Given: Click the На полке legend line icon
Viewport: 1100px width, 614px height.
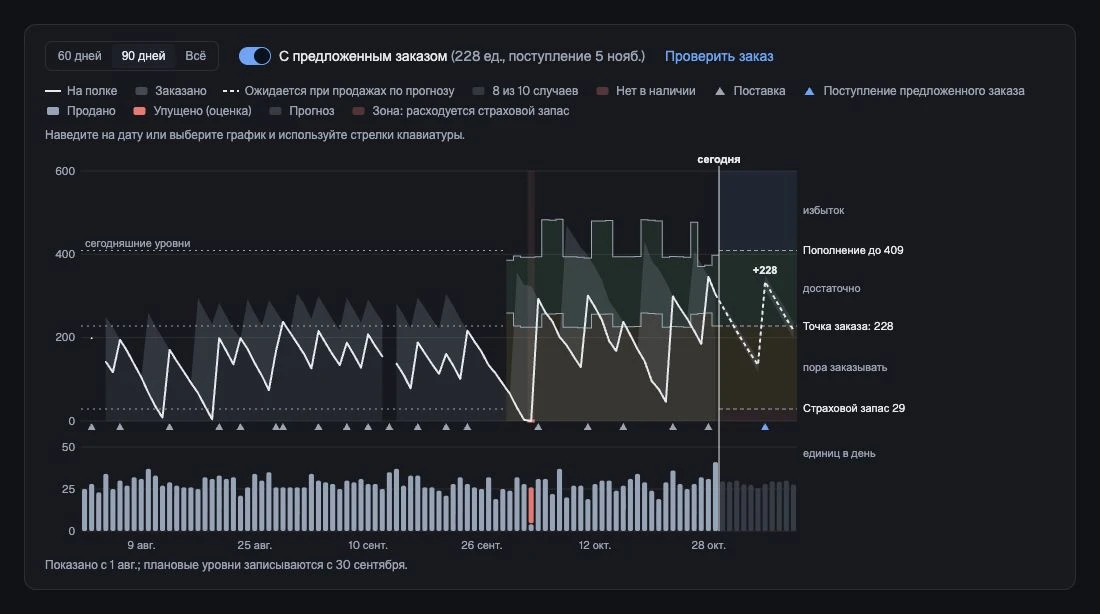Looking at the screenshot, I should (x=53, y=91).
